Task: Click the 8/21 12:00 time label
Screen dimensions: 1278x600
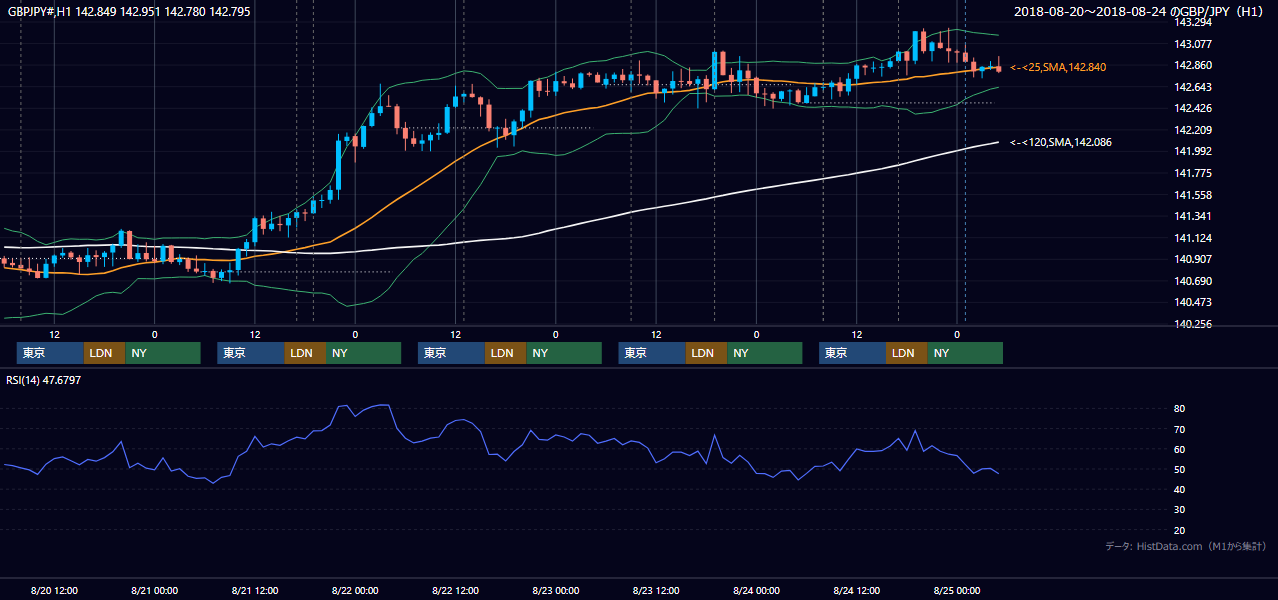Action: (255, 590)
